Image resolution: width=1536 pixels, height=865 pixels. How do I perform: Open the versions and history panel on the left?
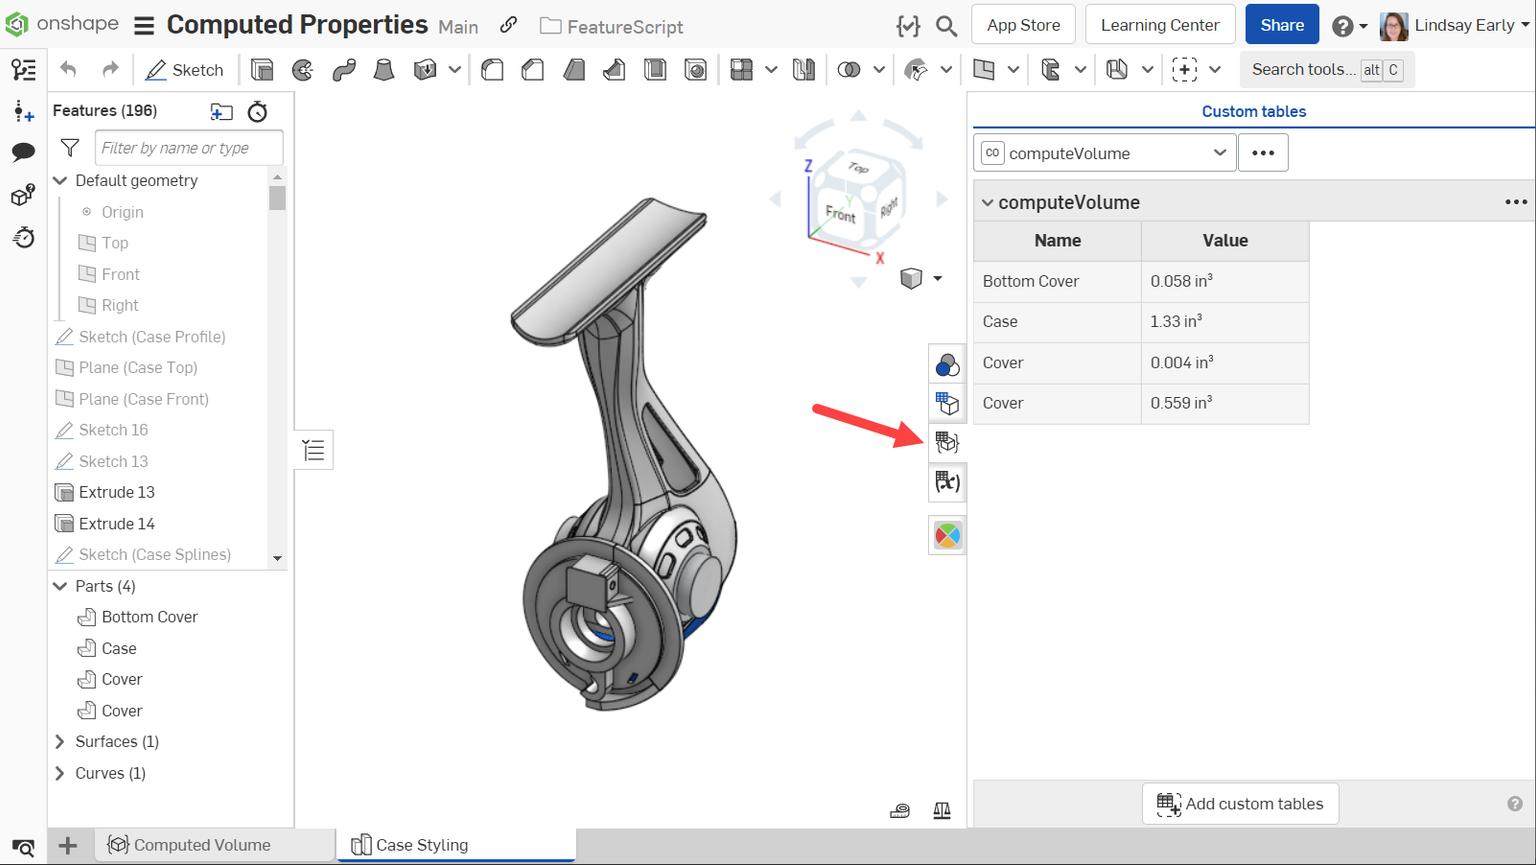point(22,238)
